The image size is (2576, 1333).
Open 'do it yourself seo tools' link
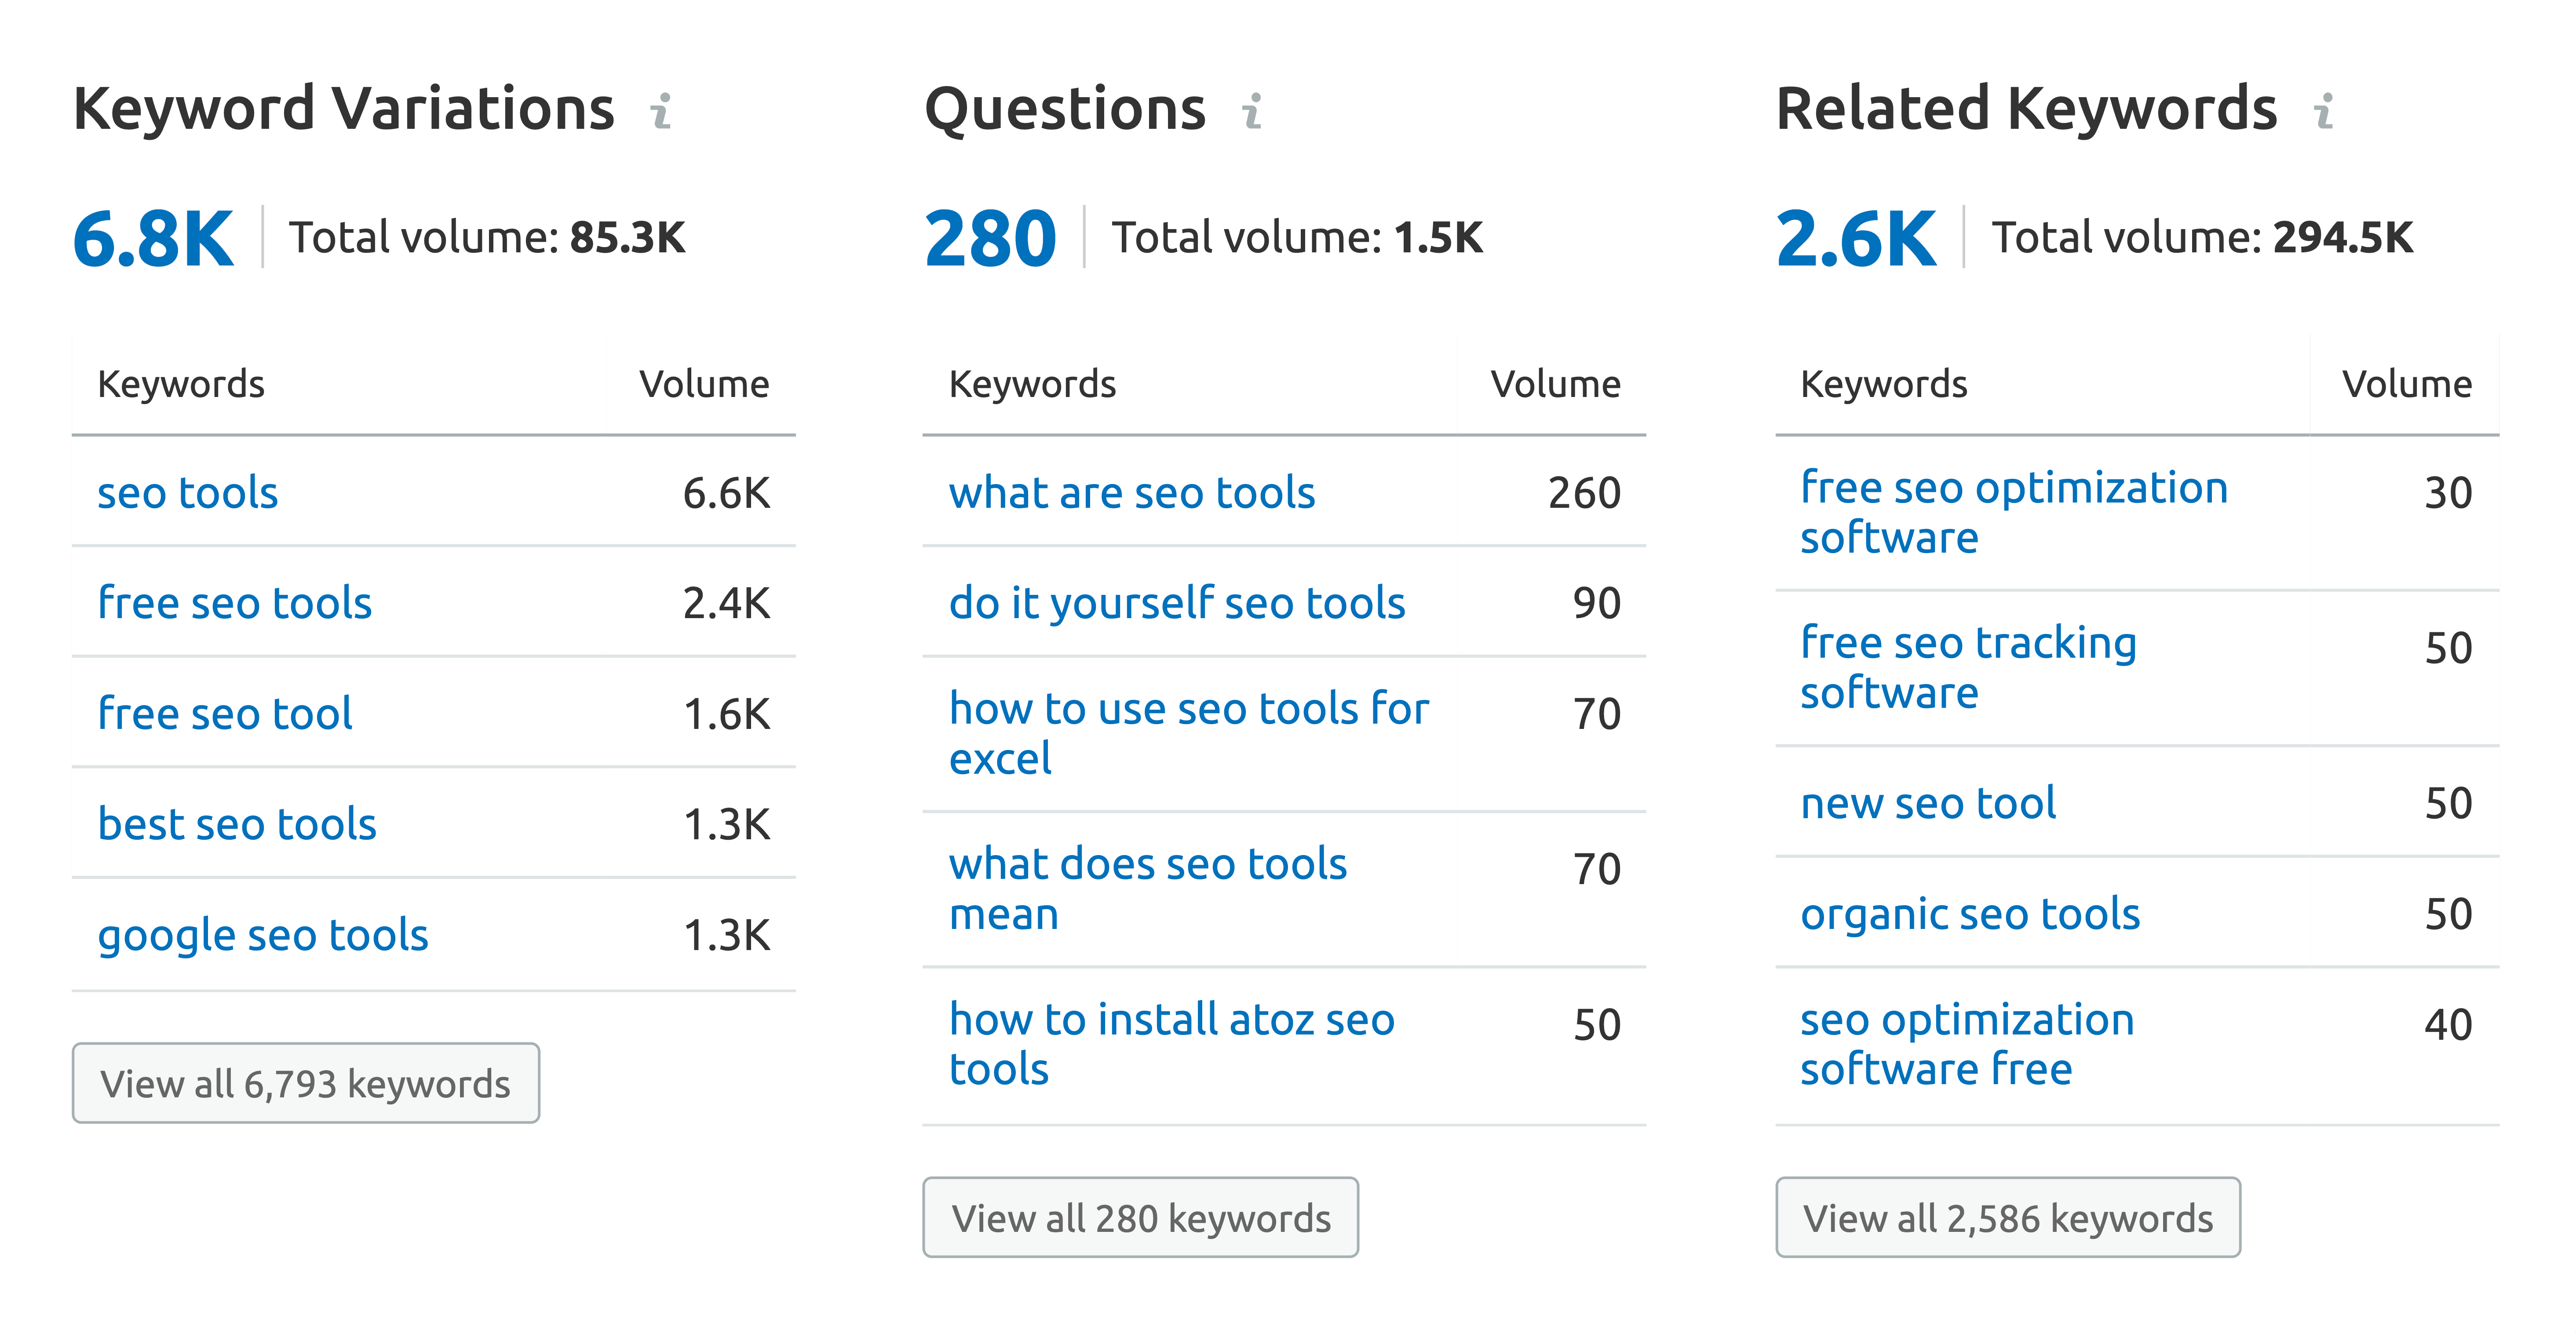click(1177, 603)
